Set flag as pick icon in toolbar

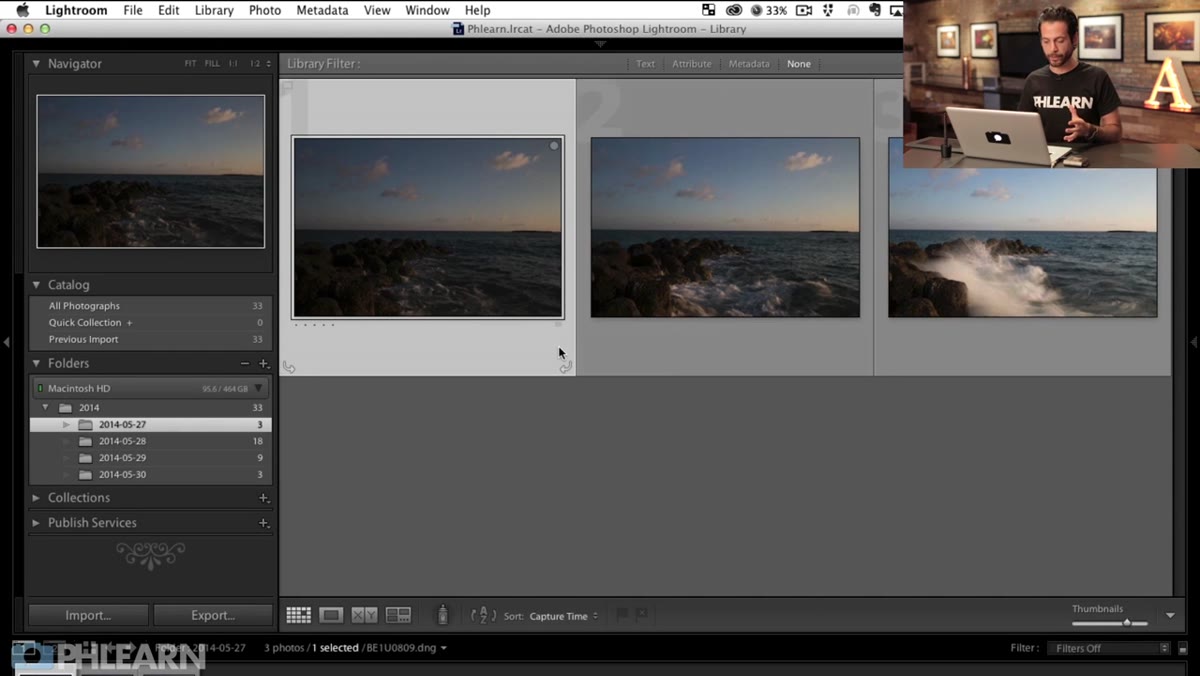coord(622,615)
